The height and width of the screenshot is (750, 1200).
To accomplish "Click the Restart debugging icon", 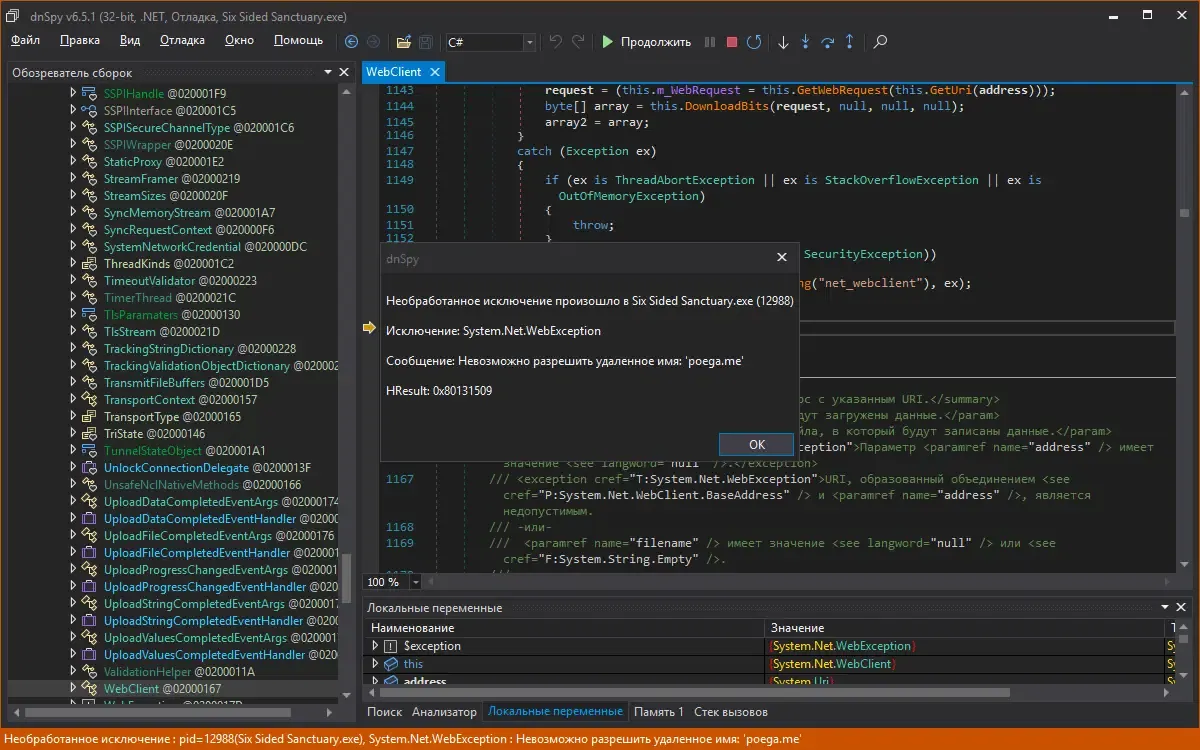I will click(754, 42).
